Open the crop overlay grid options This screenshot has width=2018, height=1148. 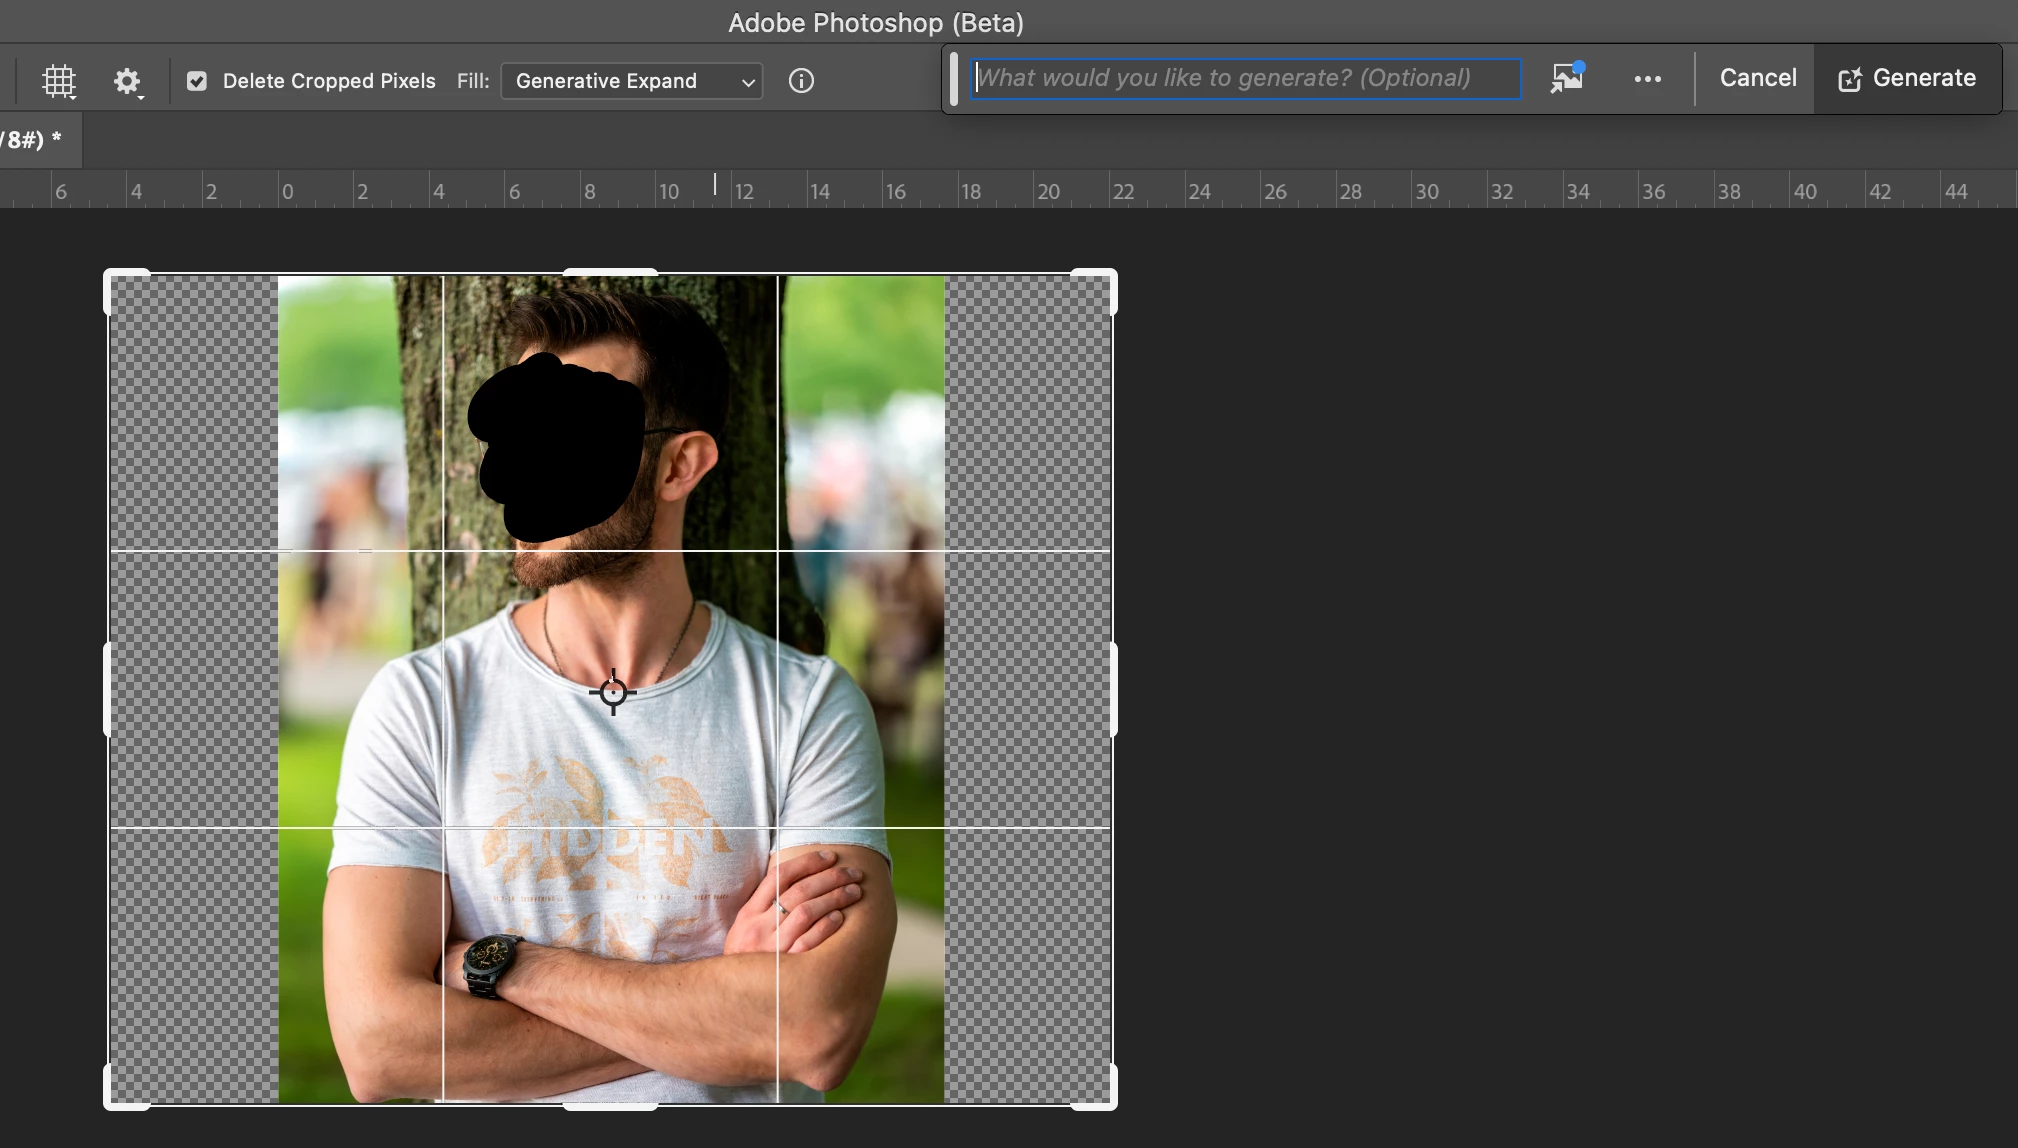pyautogui.click(x=59, y=81)
